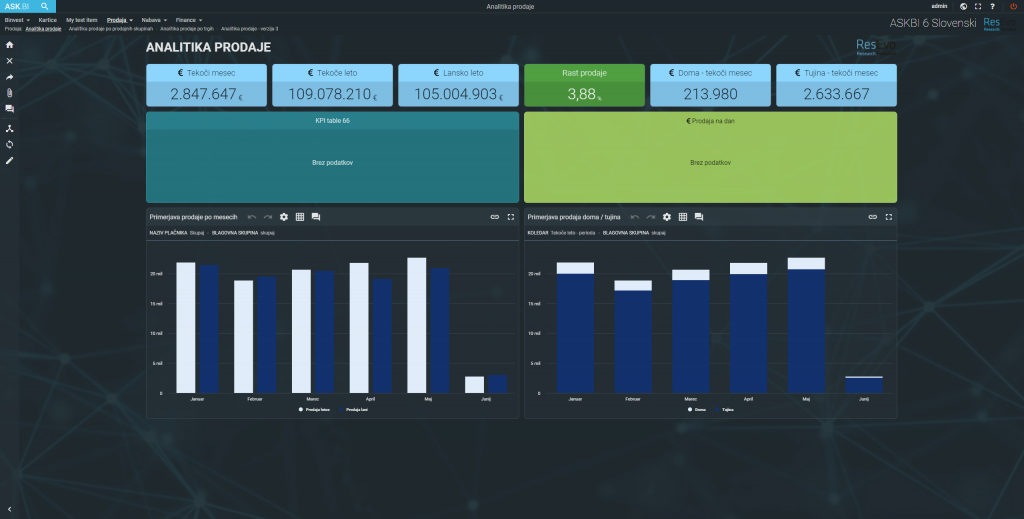Image resolution: width=1024 pixels, height=519 pixels.
Task: Maximize the Primerjava prodaje po mesecih chart
Action: click(x=510, y=216)
